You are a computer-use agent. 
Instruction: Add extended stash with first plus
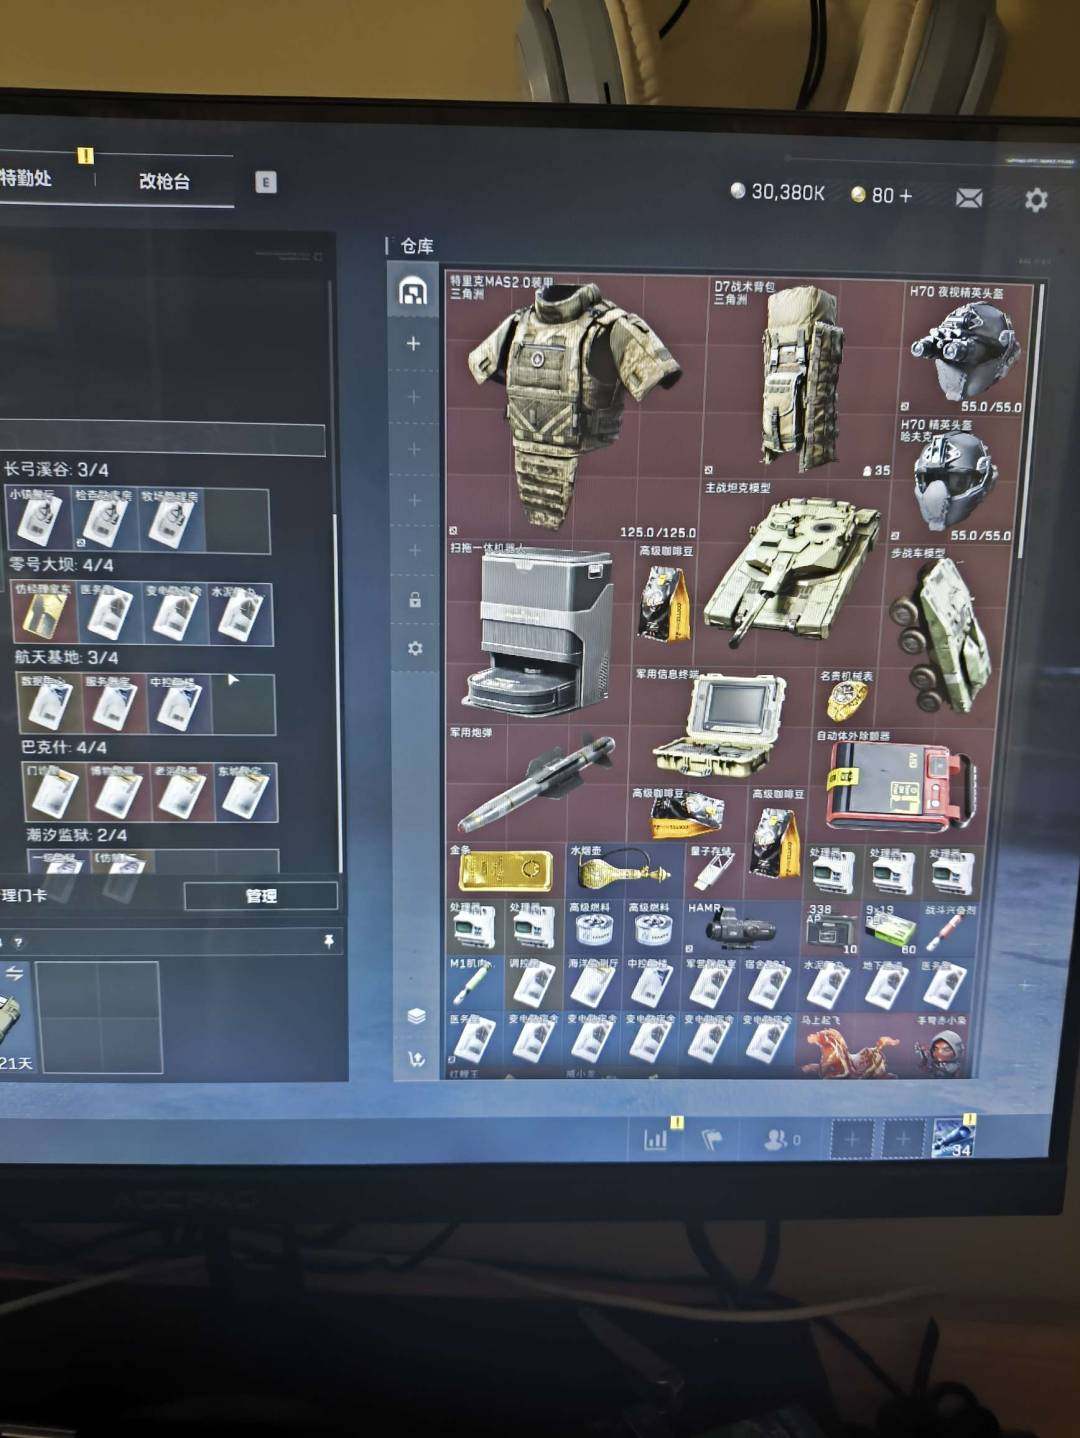(413, 344)
